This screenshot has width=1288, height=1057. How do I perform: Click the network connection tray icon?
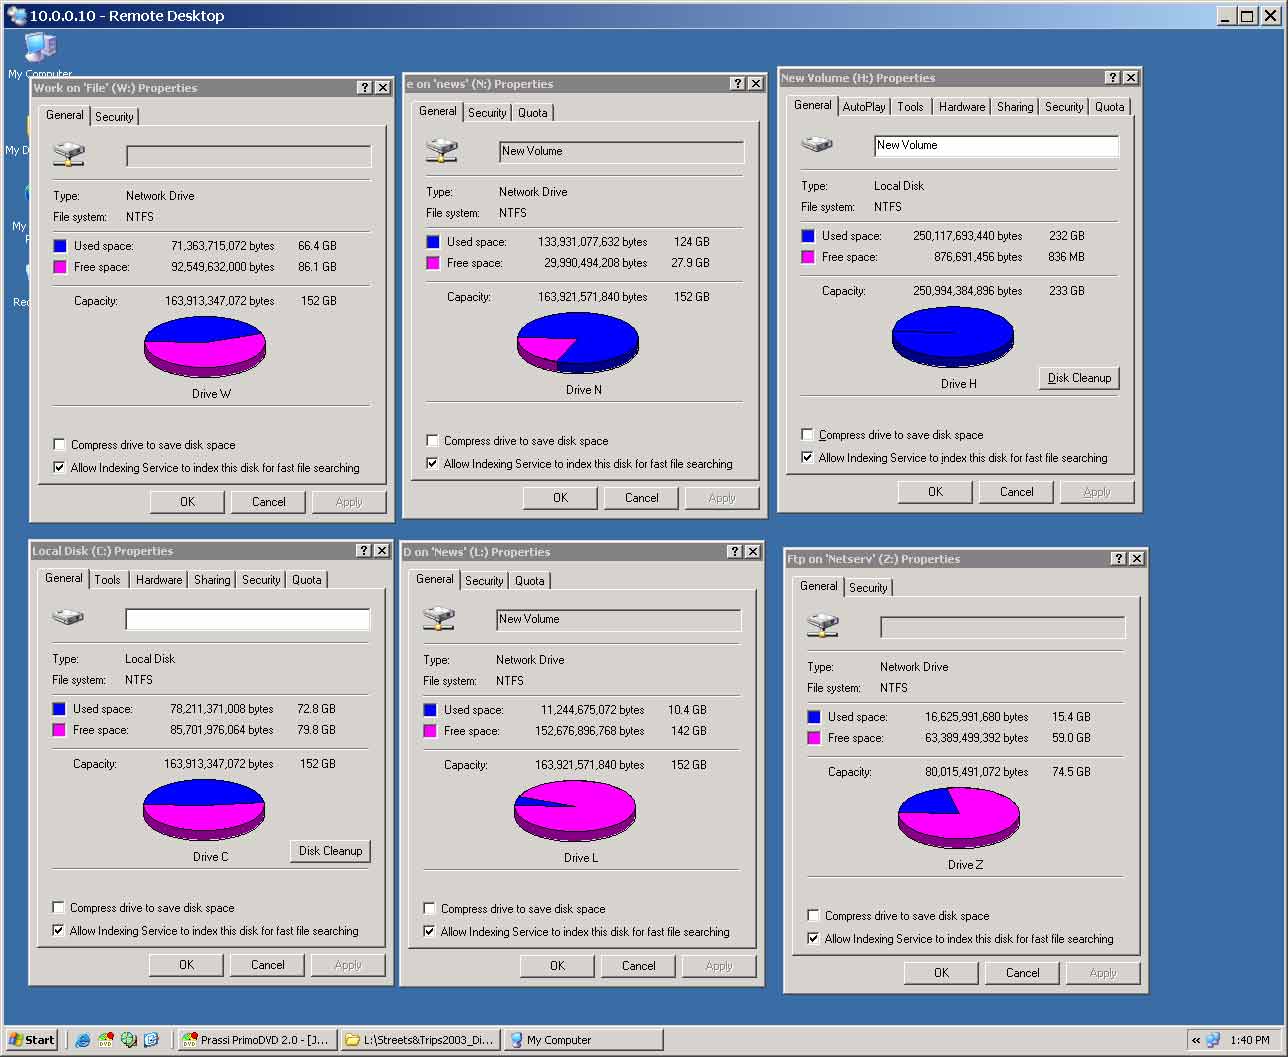(1213, 1040)
